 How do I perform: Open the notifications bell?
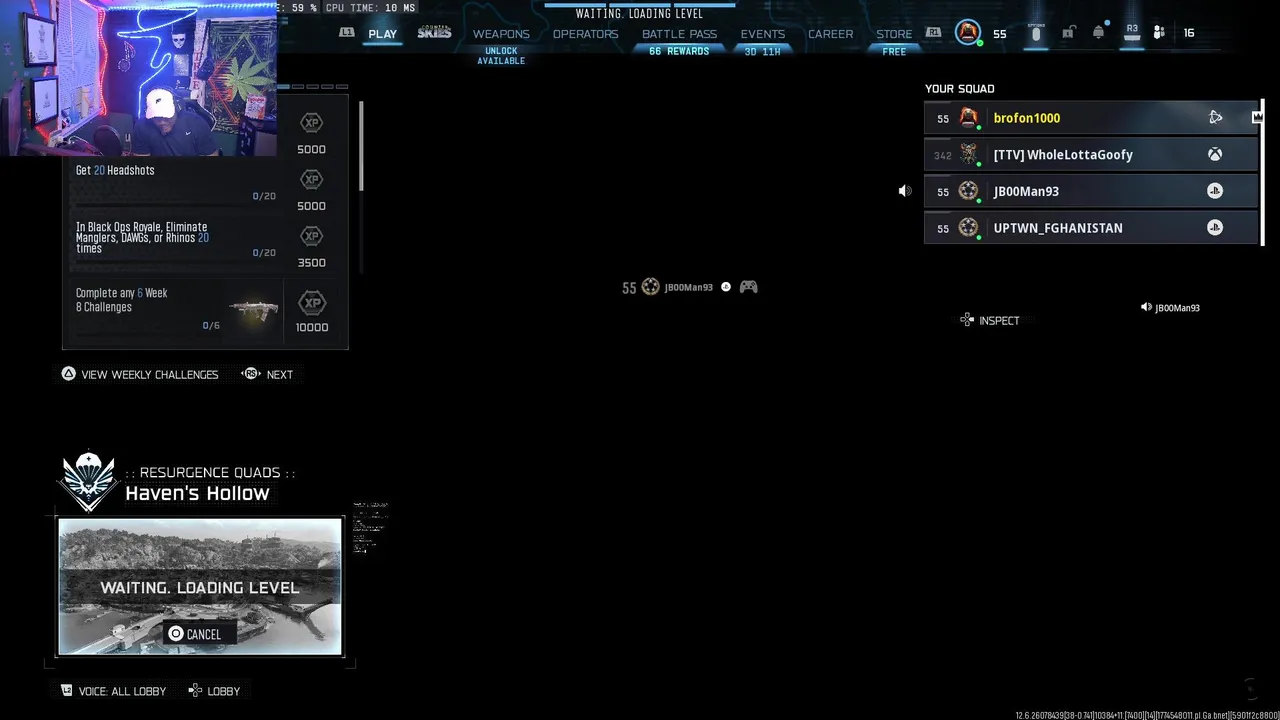click(x=1098, y=33)
